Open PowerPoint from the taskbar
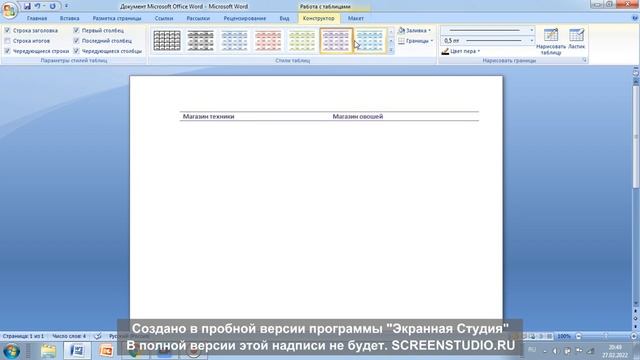This screenshot has height=360, width=640. 106,351
